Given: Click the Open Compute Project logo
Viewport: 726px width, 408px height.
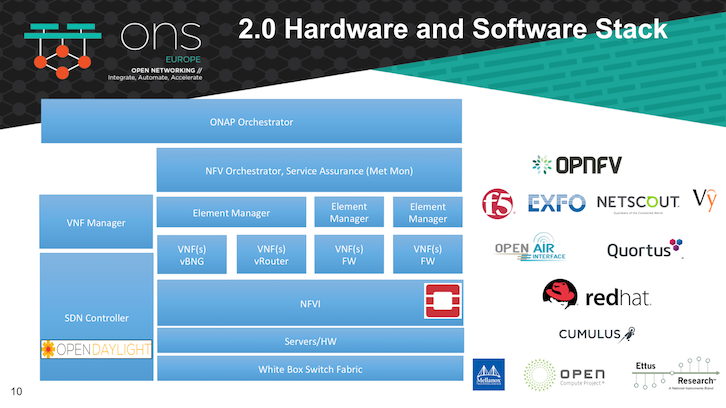Looking at the screenshot, I should click(x=564, y=375).
